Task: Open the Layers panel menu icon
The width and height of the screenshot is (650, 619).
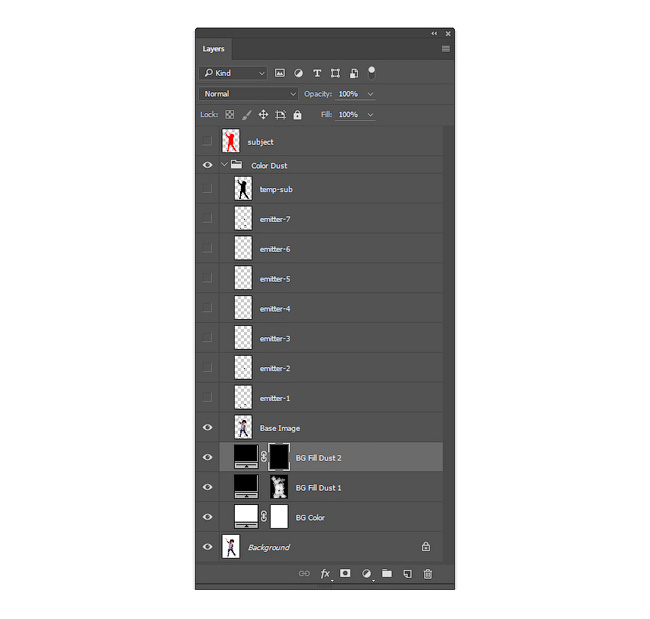Action: (446, 49)
